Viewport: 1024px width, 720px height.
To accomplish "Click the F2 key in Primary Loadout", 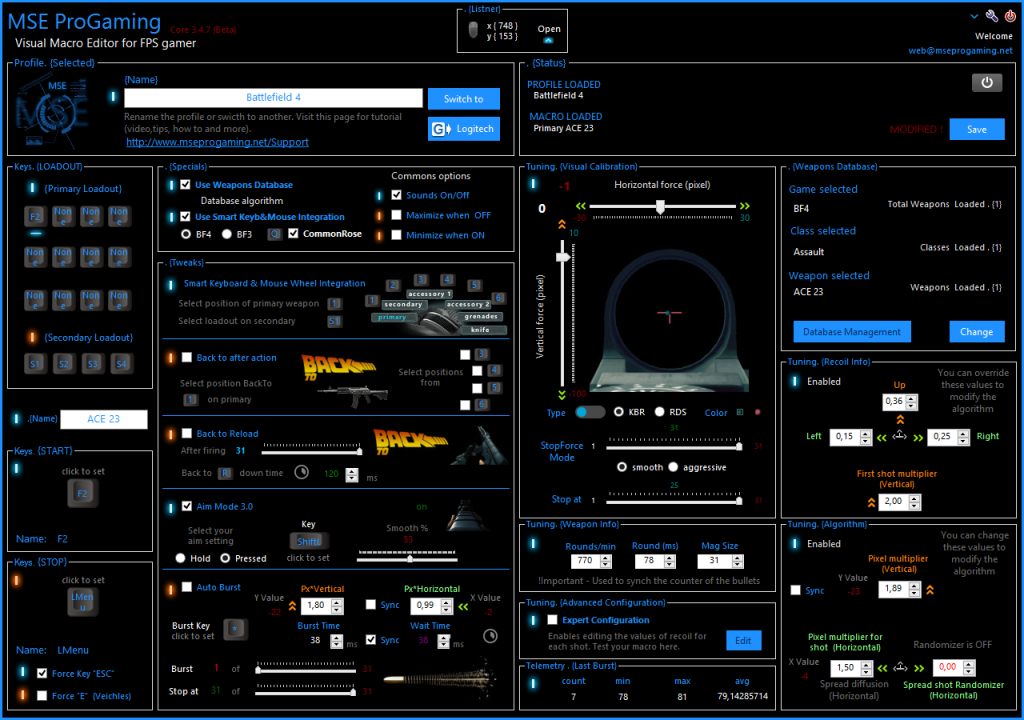I will [35, 216].
